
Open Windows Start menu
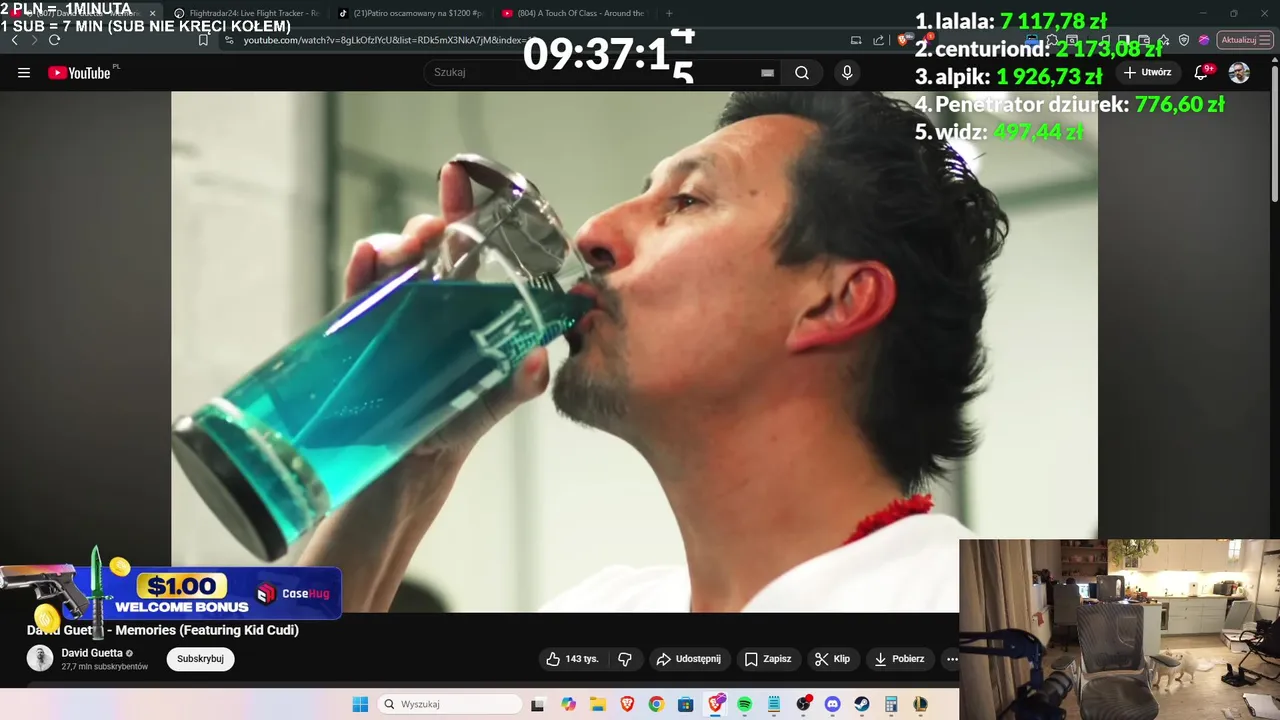point(360,704)
